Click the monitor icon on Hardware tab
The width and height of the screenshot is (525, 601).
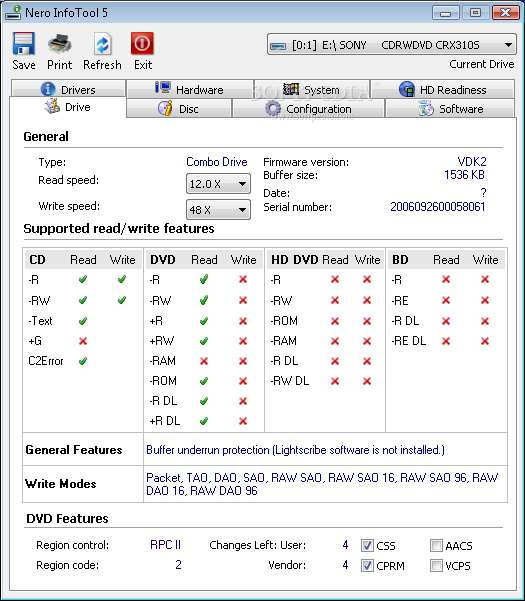[x=163, y=88]
